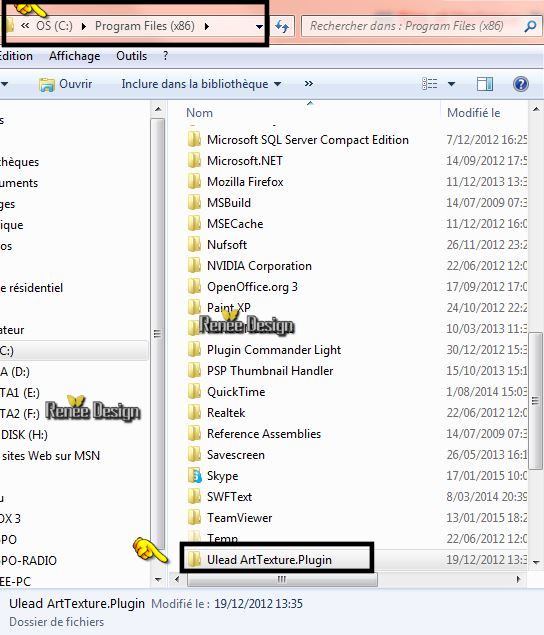
Task: Select drive (D:) in navigation pane
Action: [15, 372]
